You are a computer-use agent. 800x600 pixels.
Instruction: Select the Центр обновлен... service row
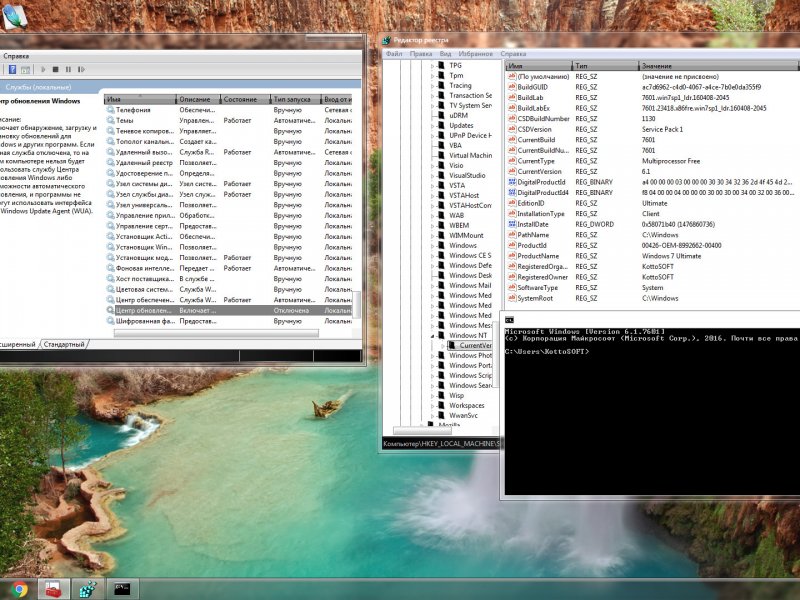tap(229, 310)
